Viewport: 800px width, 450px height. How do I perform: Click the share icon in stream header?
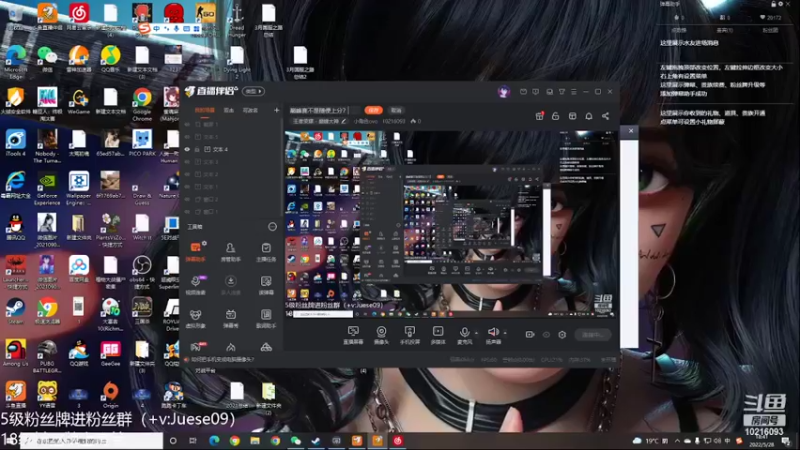[x=605, y=116]
